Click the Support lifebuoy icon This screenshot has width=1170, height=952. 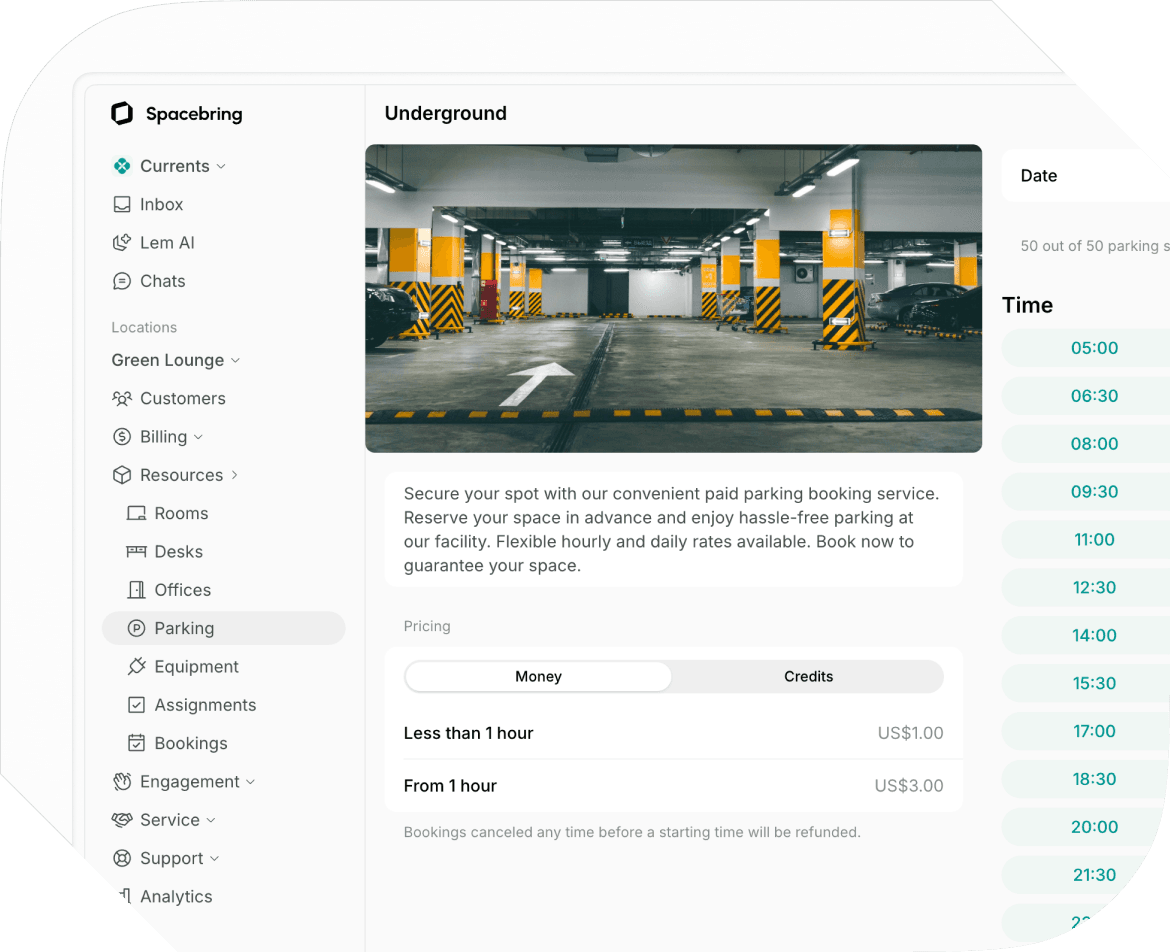pyautogui.click(x=122, y=858)
